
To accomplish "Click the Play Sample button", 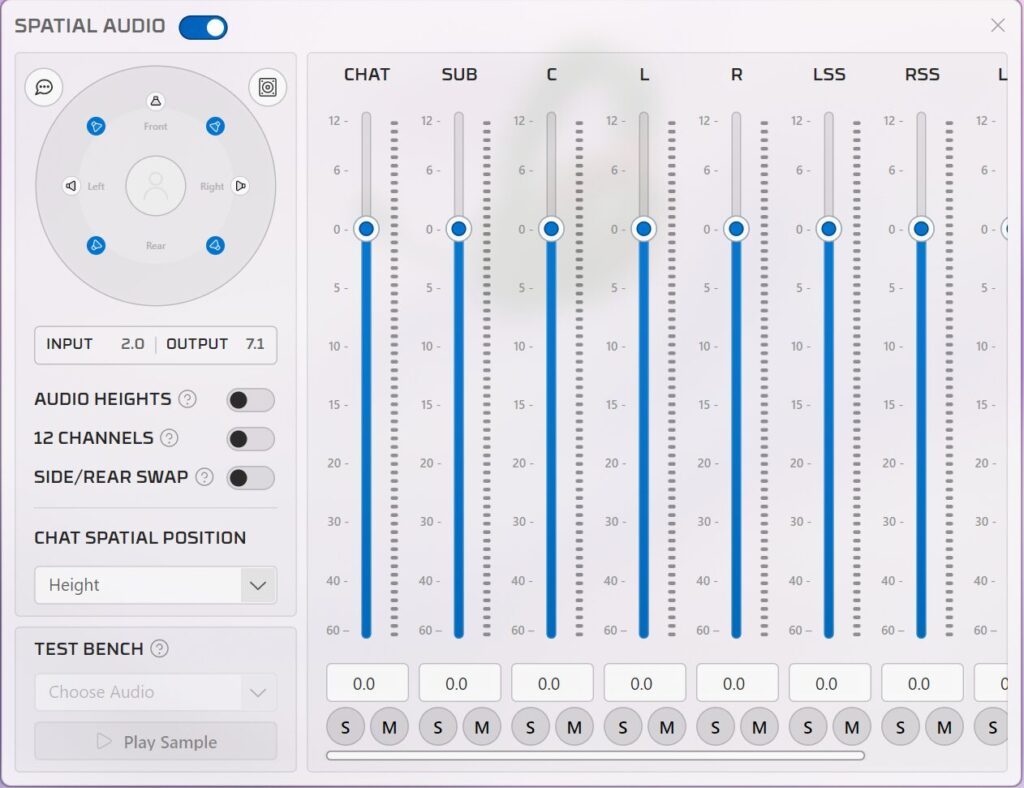I will (156, 742).
